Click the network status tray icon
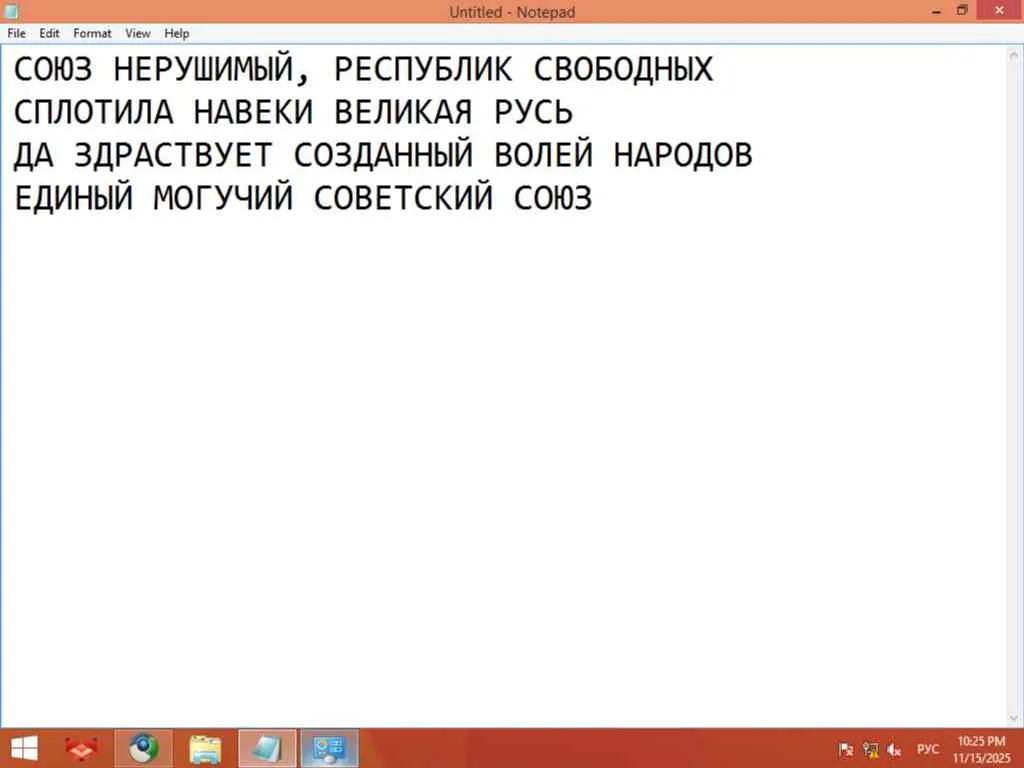Screen dimensions: 1024x768 click(x=871, y=750)
